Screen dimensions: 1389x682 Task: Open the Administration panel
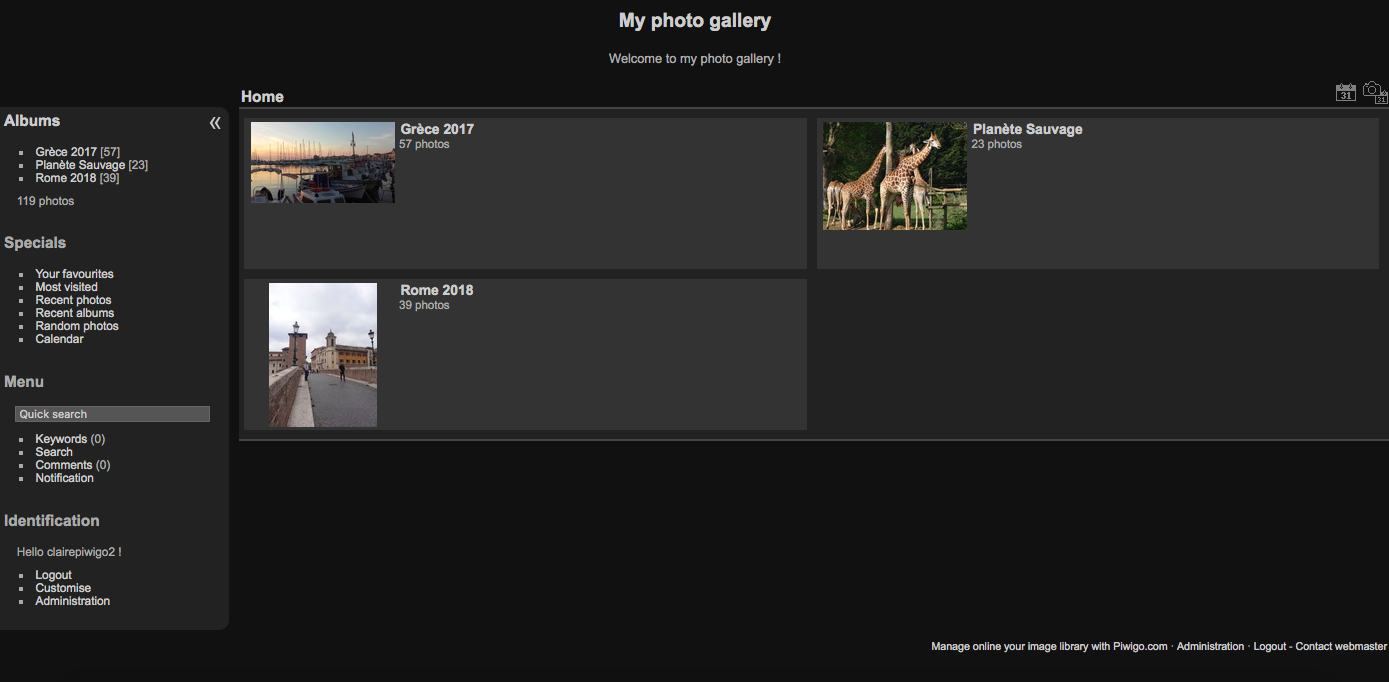click(72, 600)
